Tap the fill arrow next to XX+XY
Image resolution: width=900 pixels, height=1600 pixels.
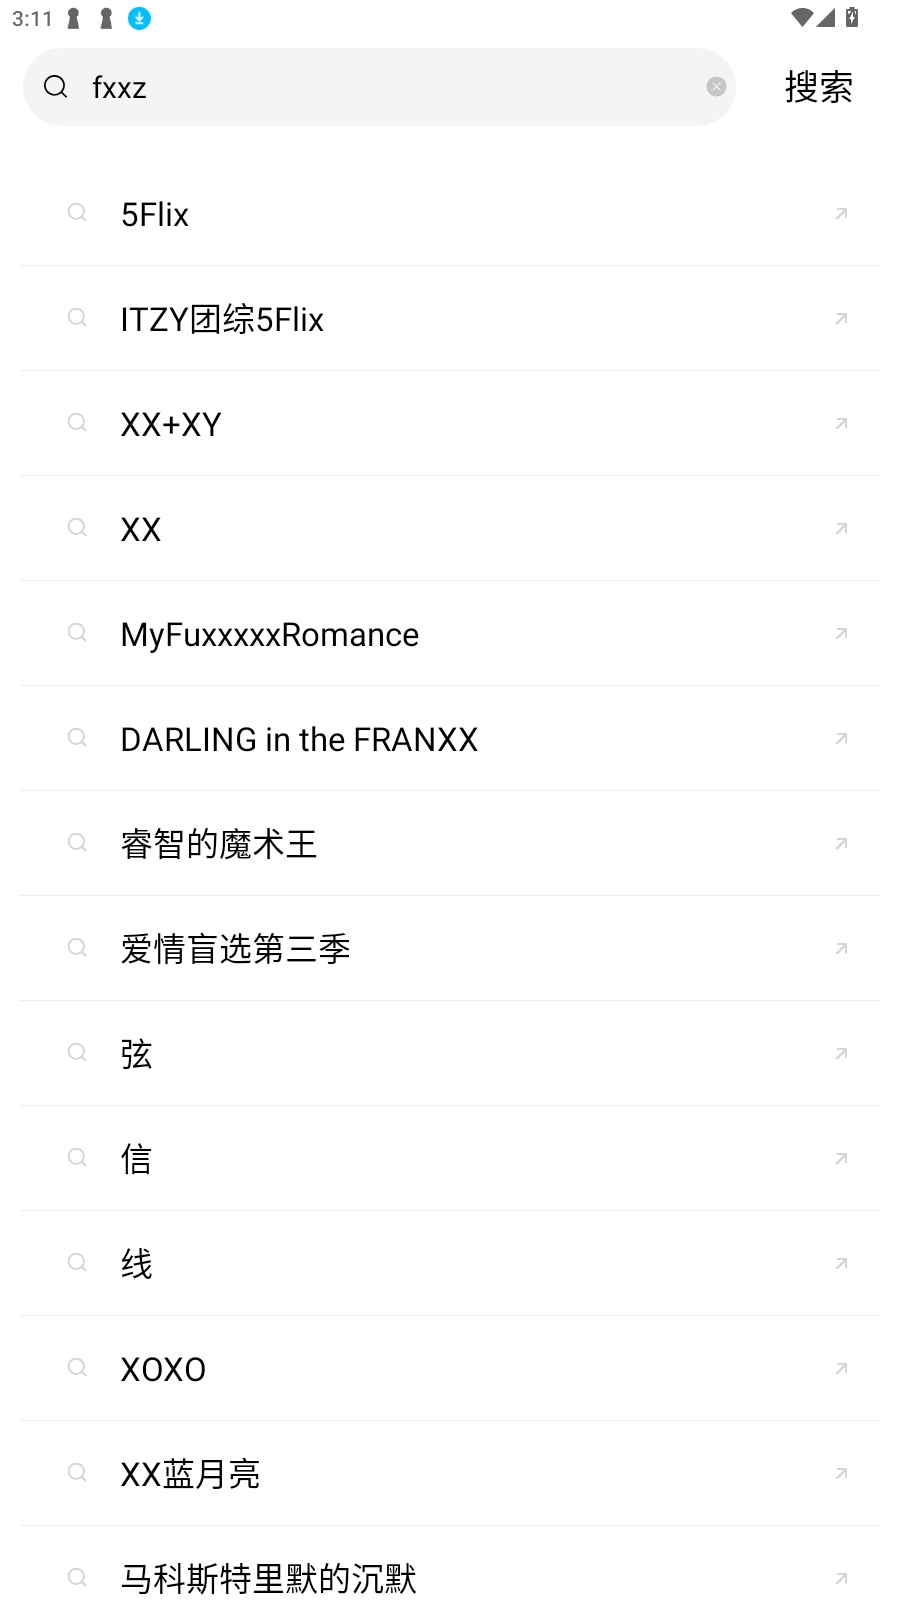click(841, 424)
